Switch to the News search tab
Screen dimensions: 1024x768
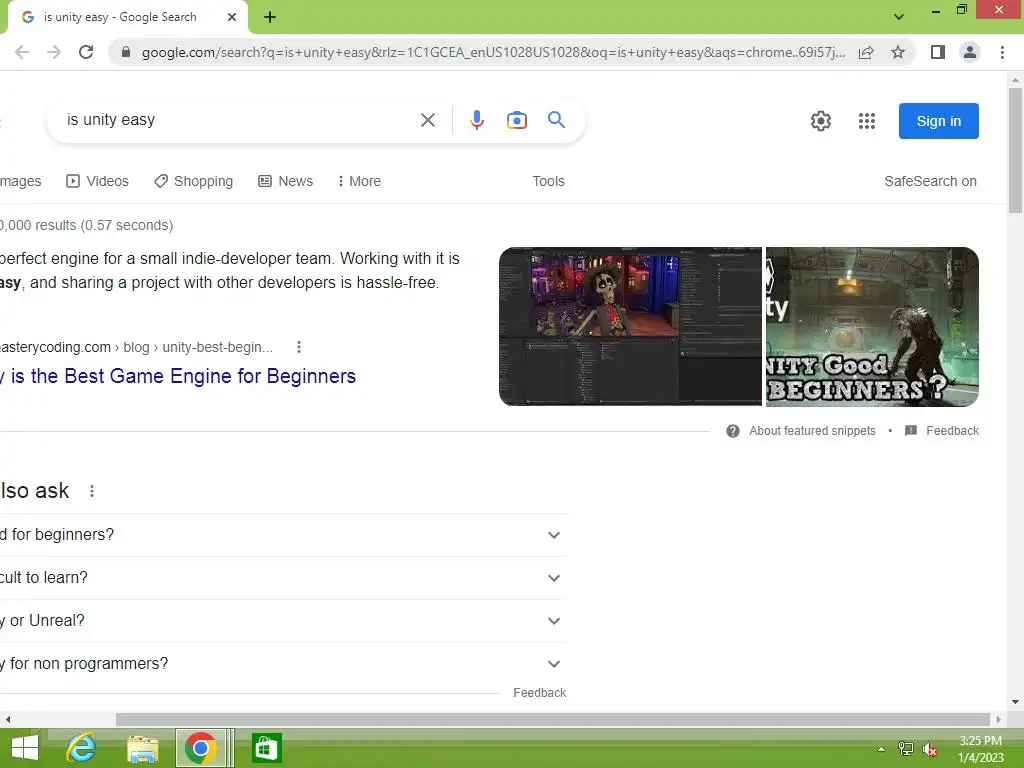click(285, 181)
